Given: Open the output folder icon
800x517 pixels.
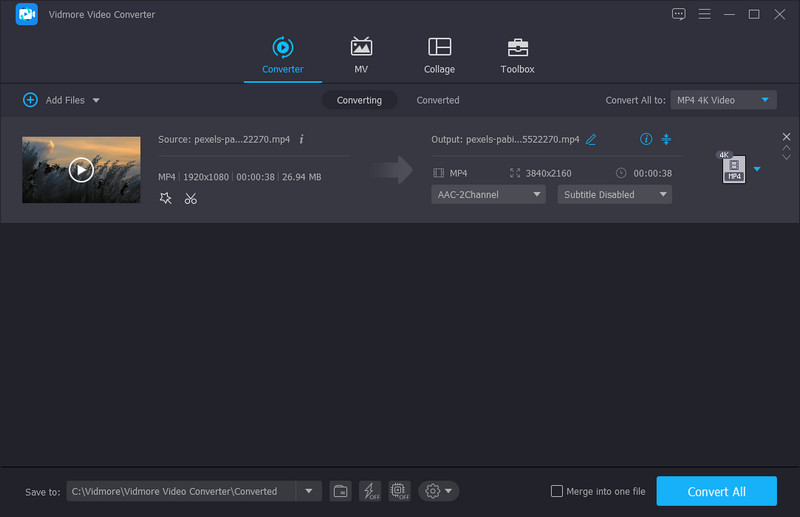Looking at the screenshot, I should point(341,491).
